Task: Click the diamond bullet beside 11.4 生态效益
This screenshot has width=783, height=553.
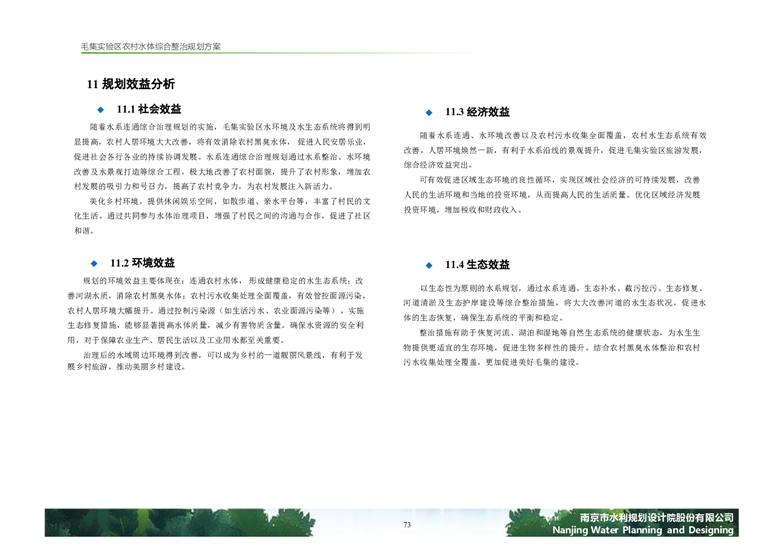Action: click(x=428, y=265)
